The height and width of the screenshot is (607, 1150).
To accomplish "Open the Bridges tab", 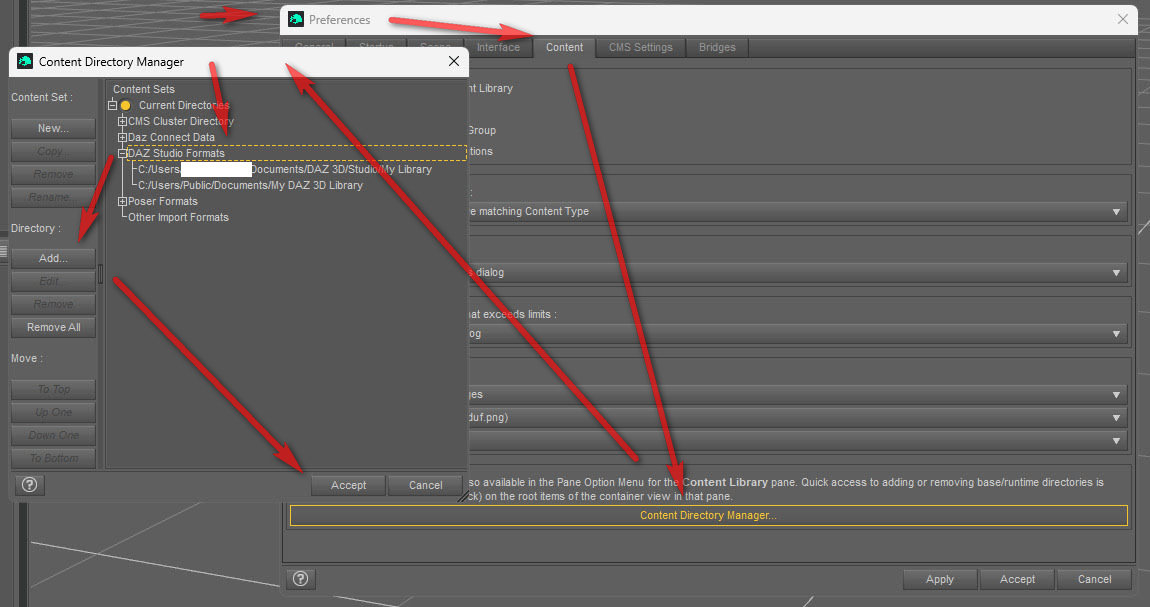I will point(717,47).
